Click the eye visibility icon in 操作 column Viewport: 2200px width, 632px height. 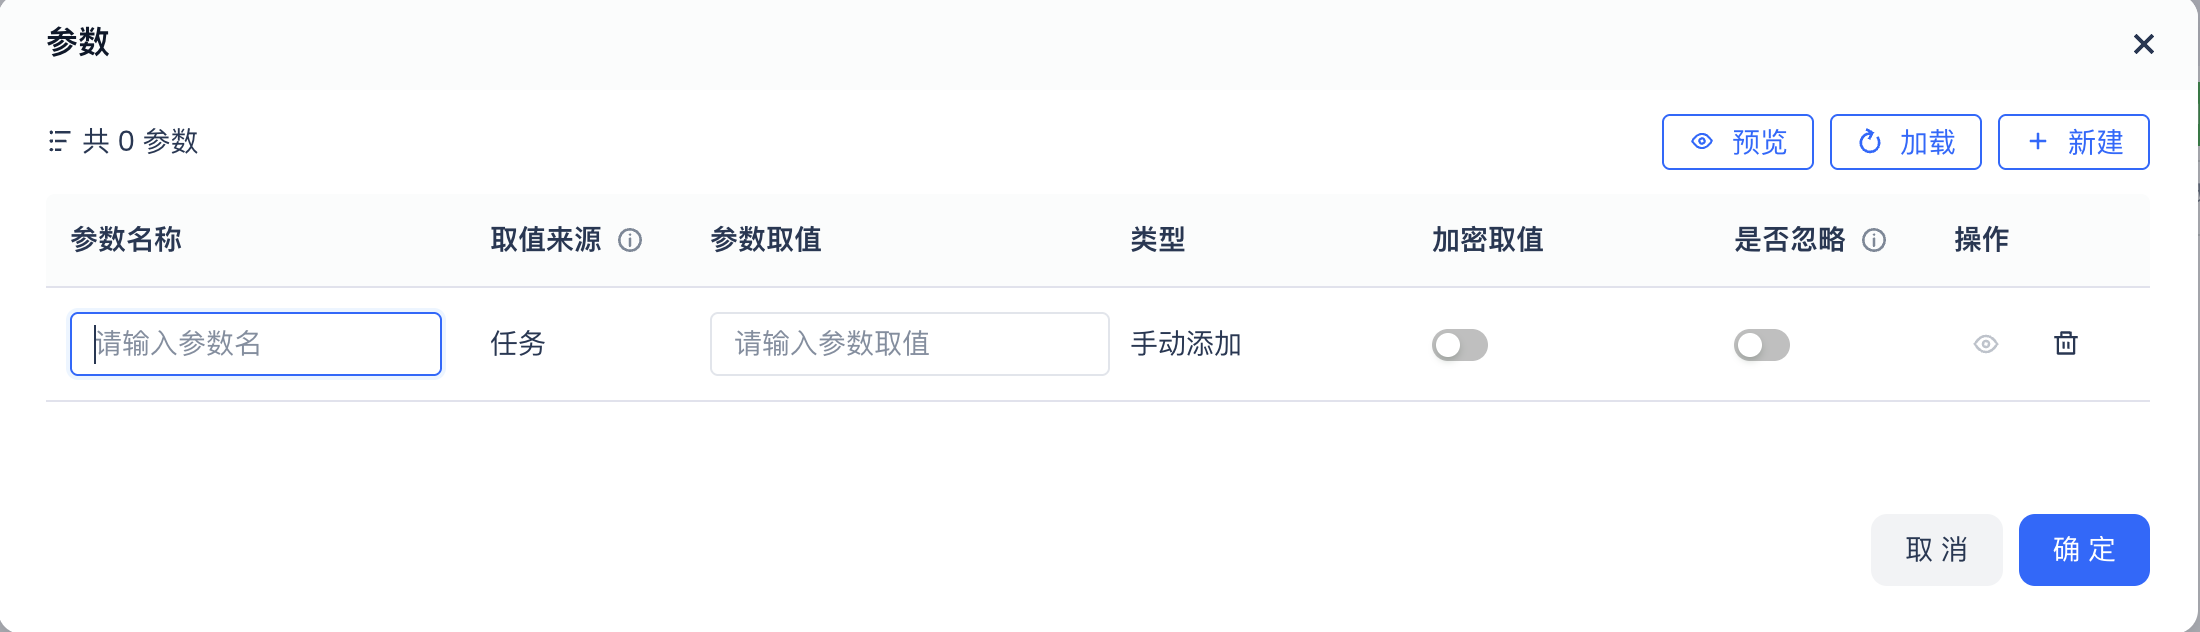pos(1986,344)
